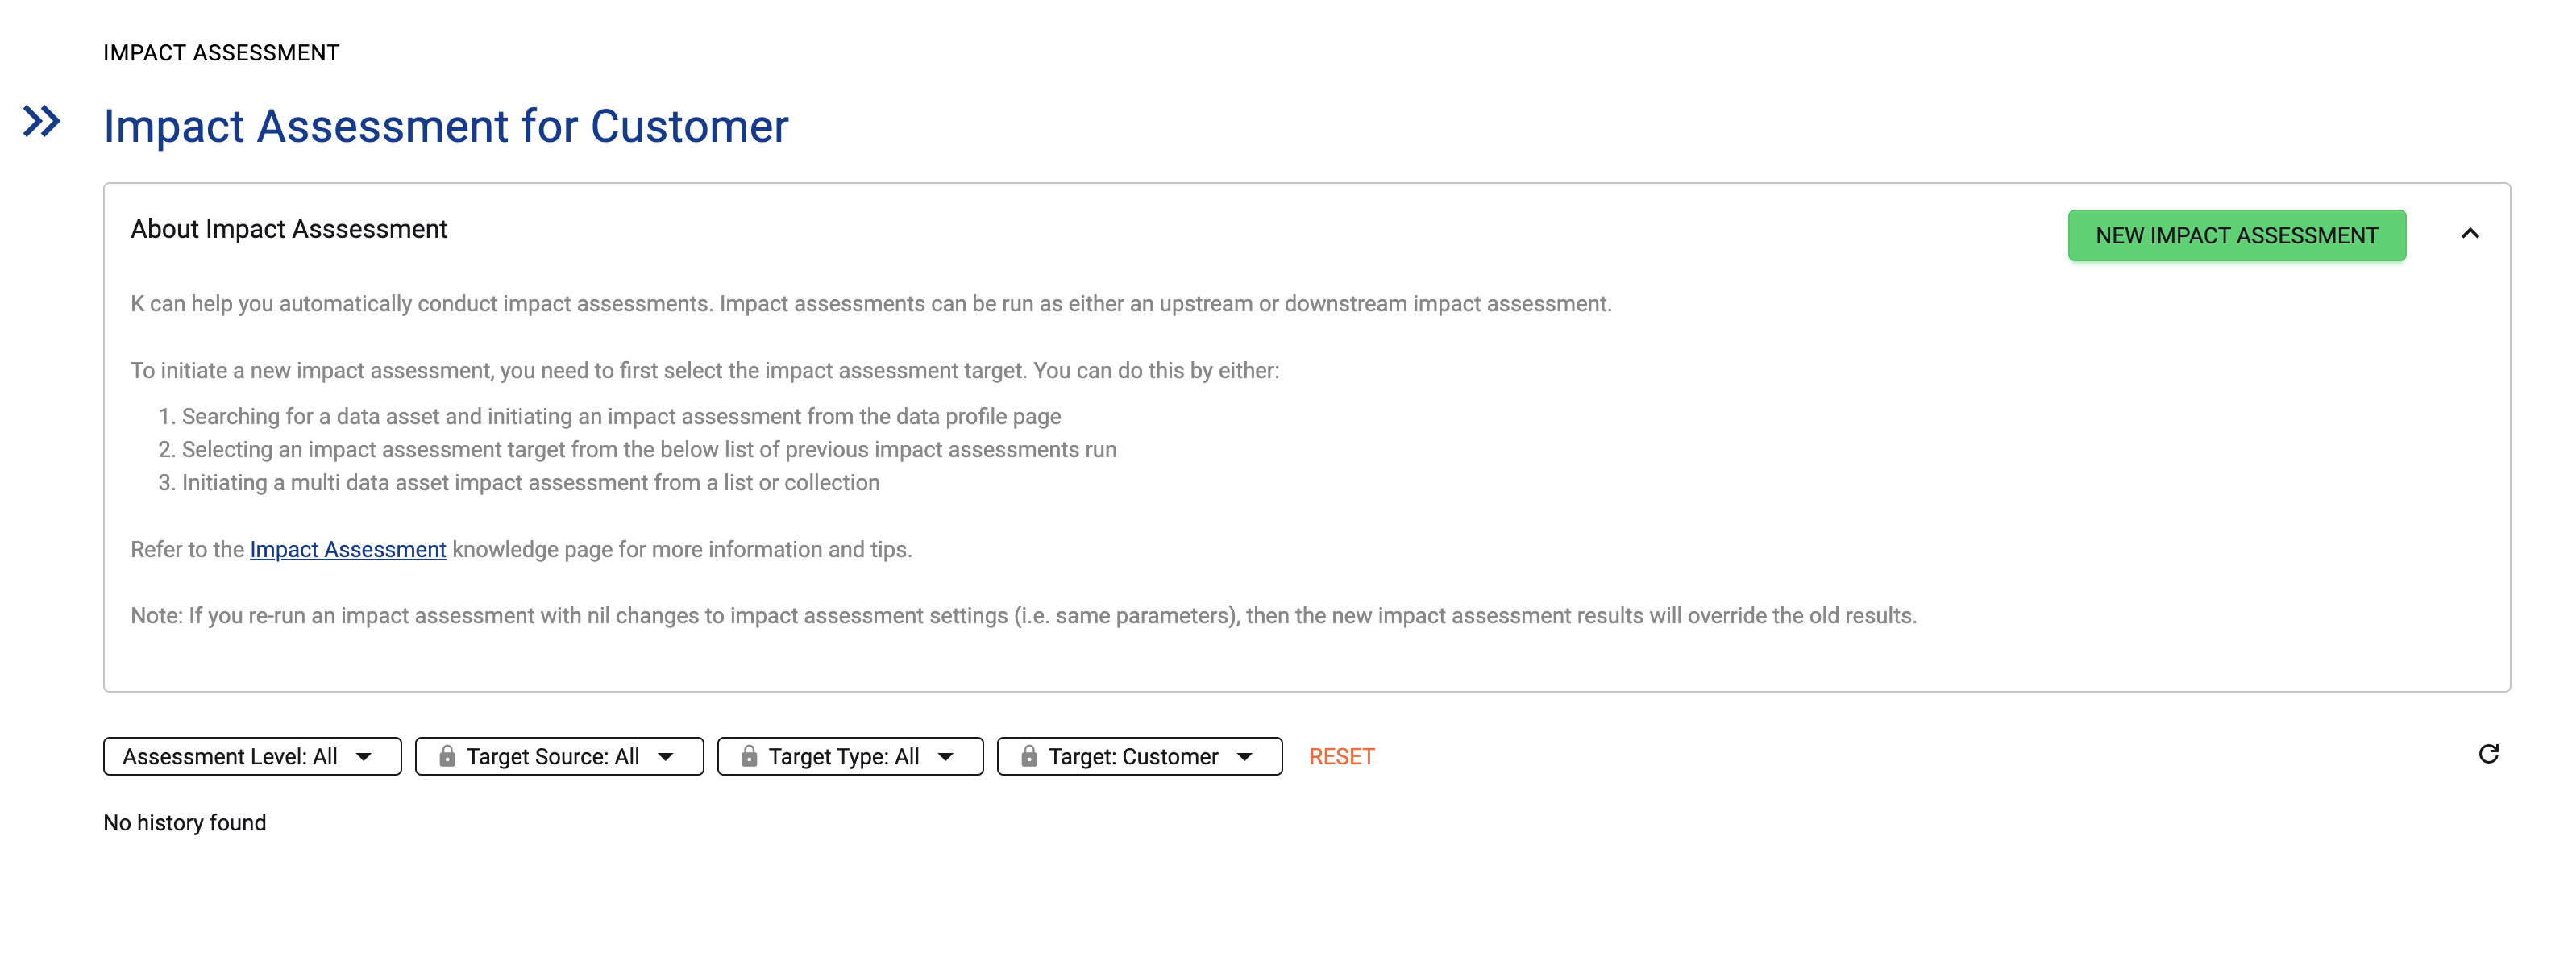
Task: Click the caret arrow on Target Source filter
Action: [x=666, y=757]
